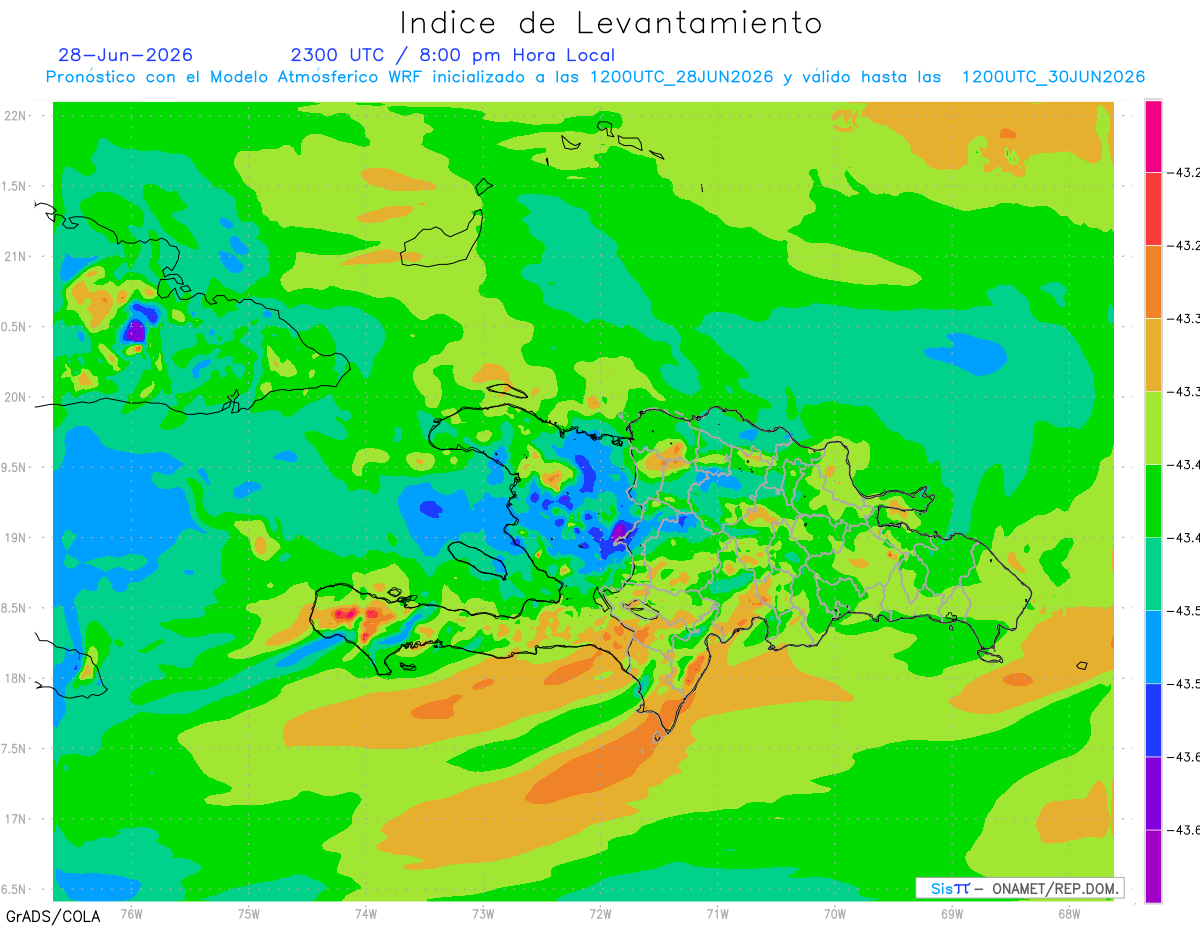This screenshot has width=1200, height=927.
Task: Pick the golden yellow-orange color bar swatch
Action: pyautogui.click(x=1153, y=355)
